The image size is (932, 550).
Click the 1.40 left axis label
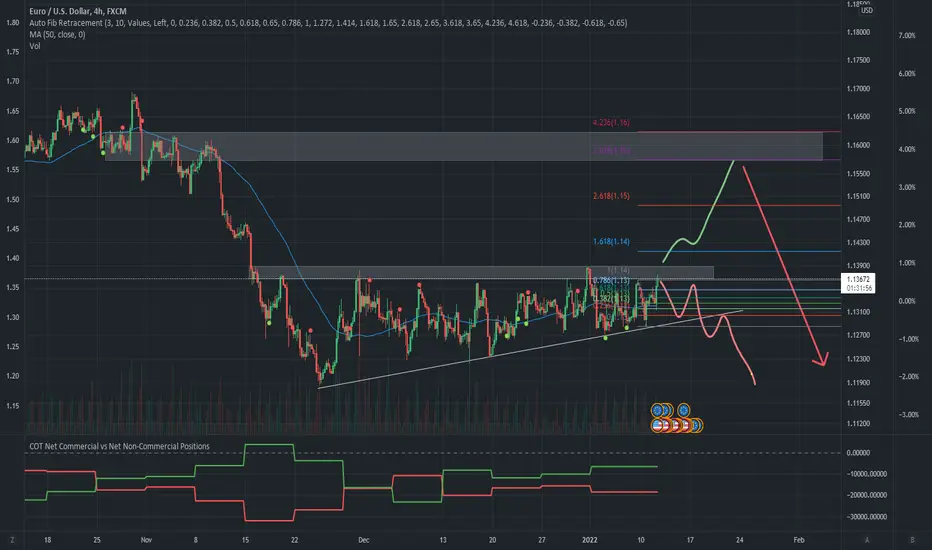pos(12,258)
